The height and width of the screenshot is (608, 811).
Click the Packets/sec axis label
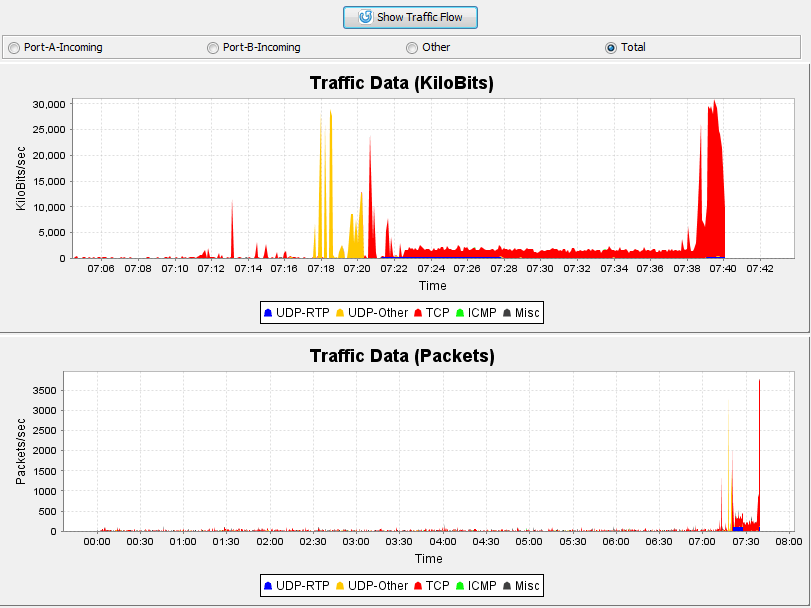21,451
